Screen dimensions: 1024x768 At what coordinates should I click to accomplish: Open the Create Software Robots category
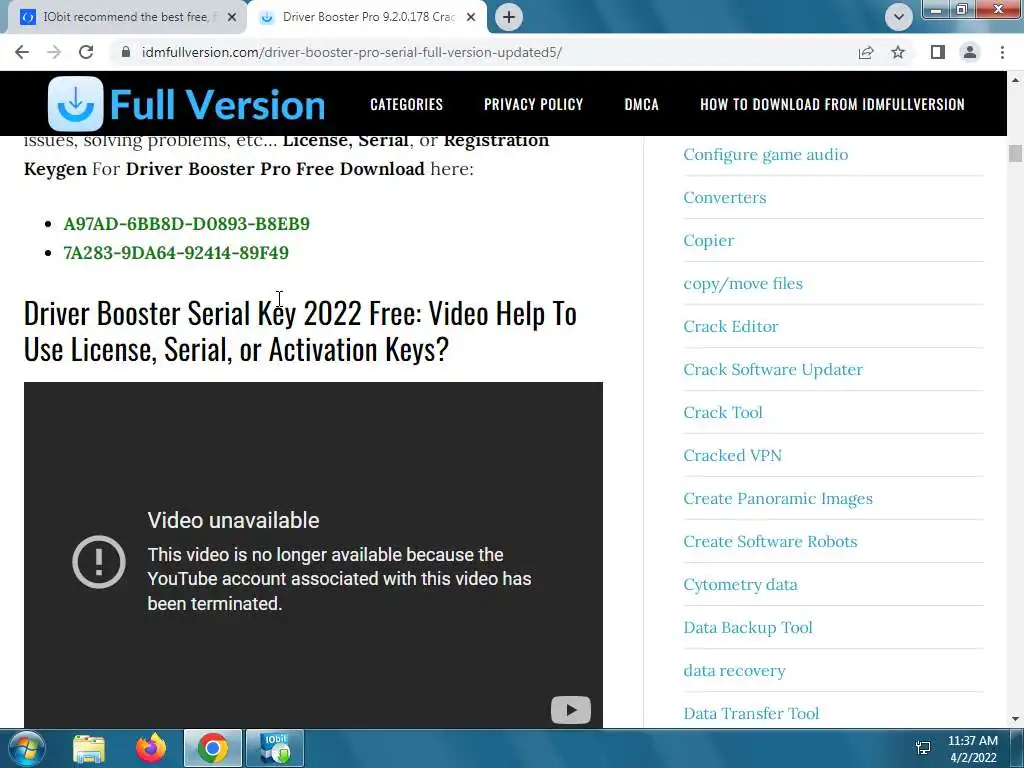coord(770,542)
